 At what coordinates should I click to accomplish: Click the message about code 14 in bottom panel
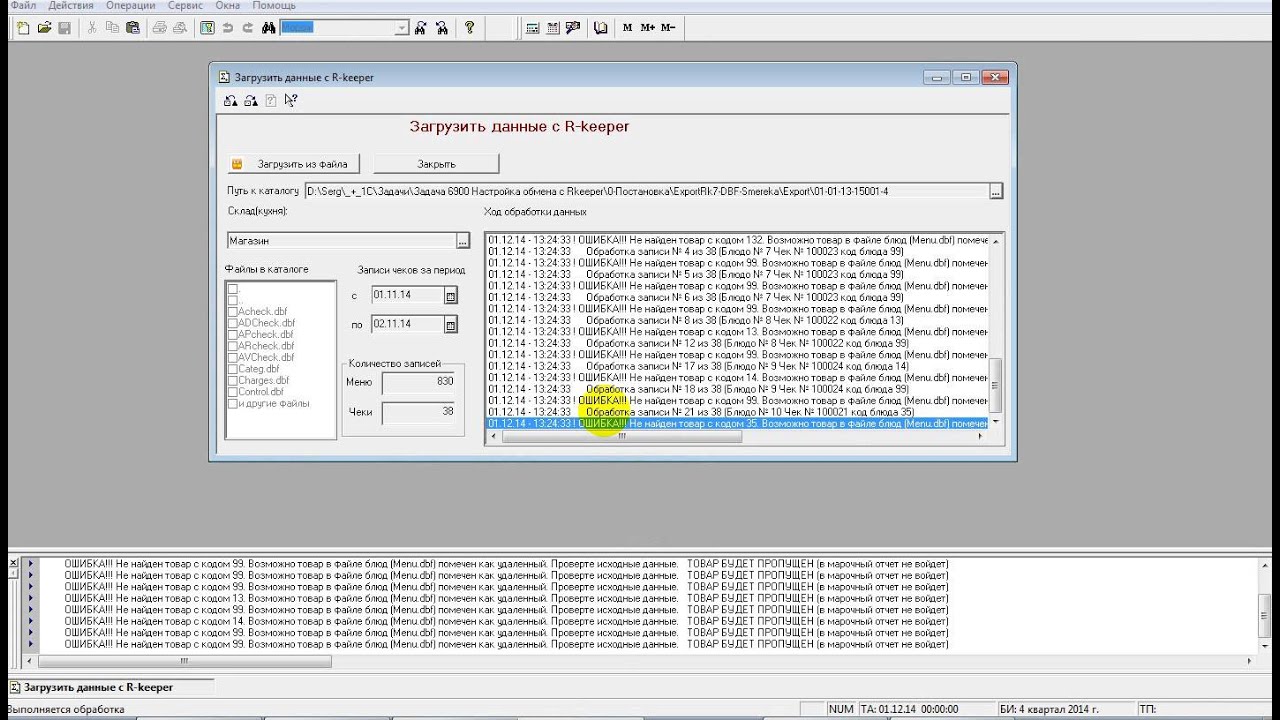coord(506,621)
